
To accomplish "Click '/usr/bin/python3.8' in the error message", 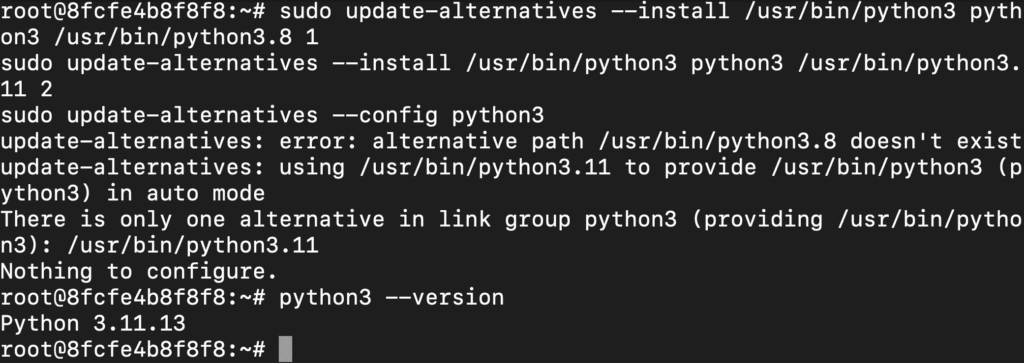I will tap(720, 142).
